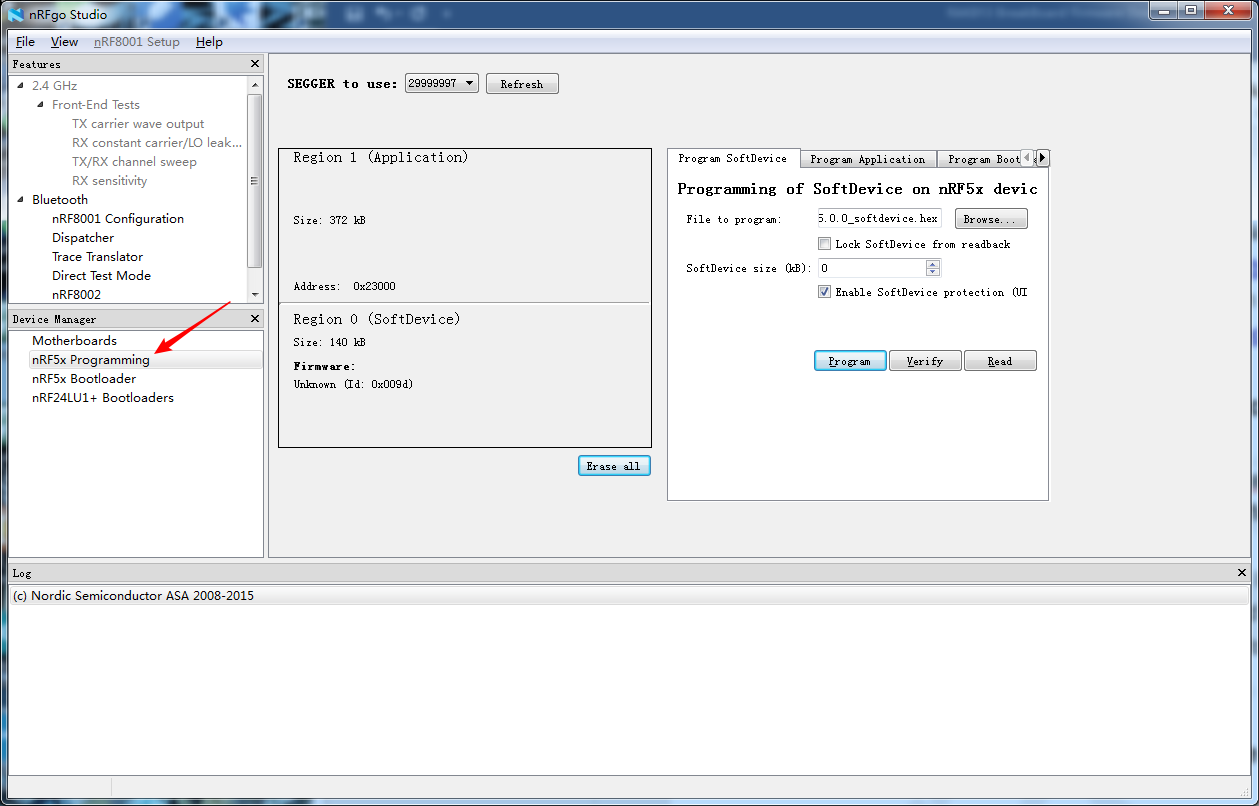1259x806 pixels.
Task: Click the SoftDevice size input field
Action: point(871,268)
